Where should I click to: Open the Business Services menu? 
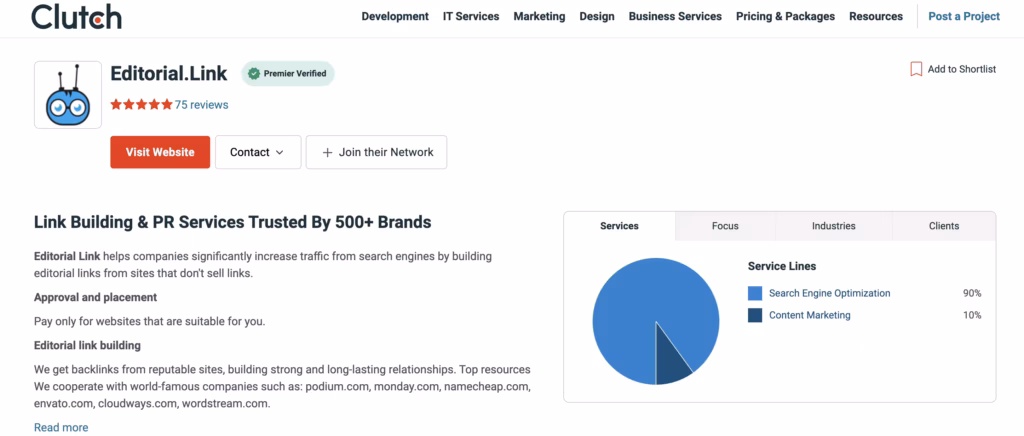point(675,16)
